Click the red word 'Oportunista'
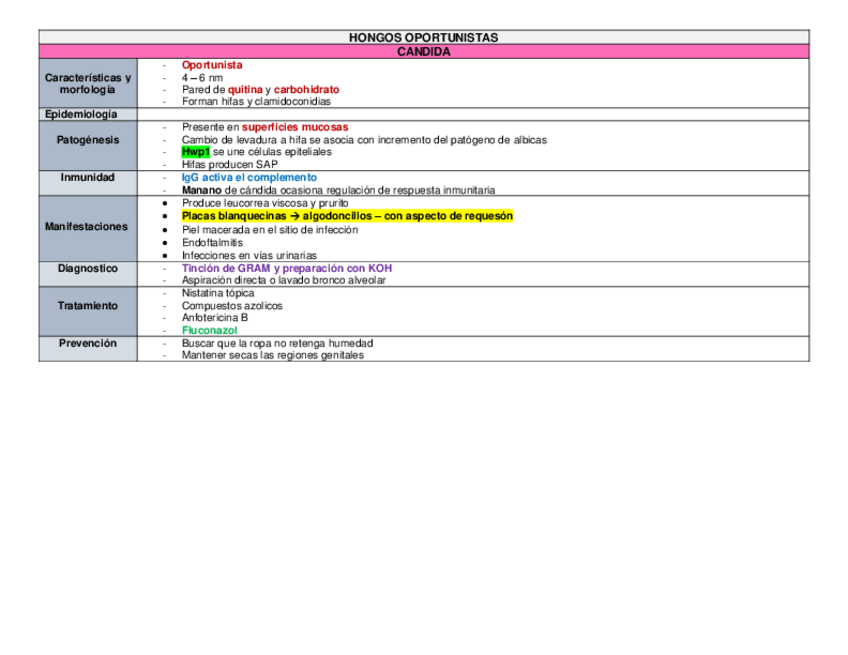 click(212, 65)
